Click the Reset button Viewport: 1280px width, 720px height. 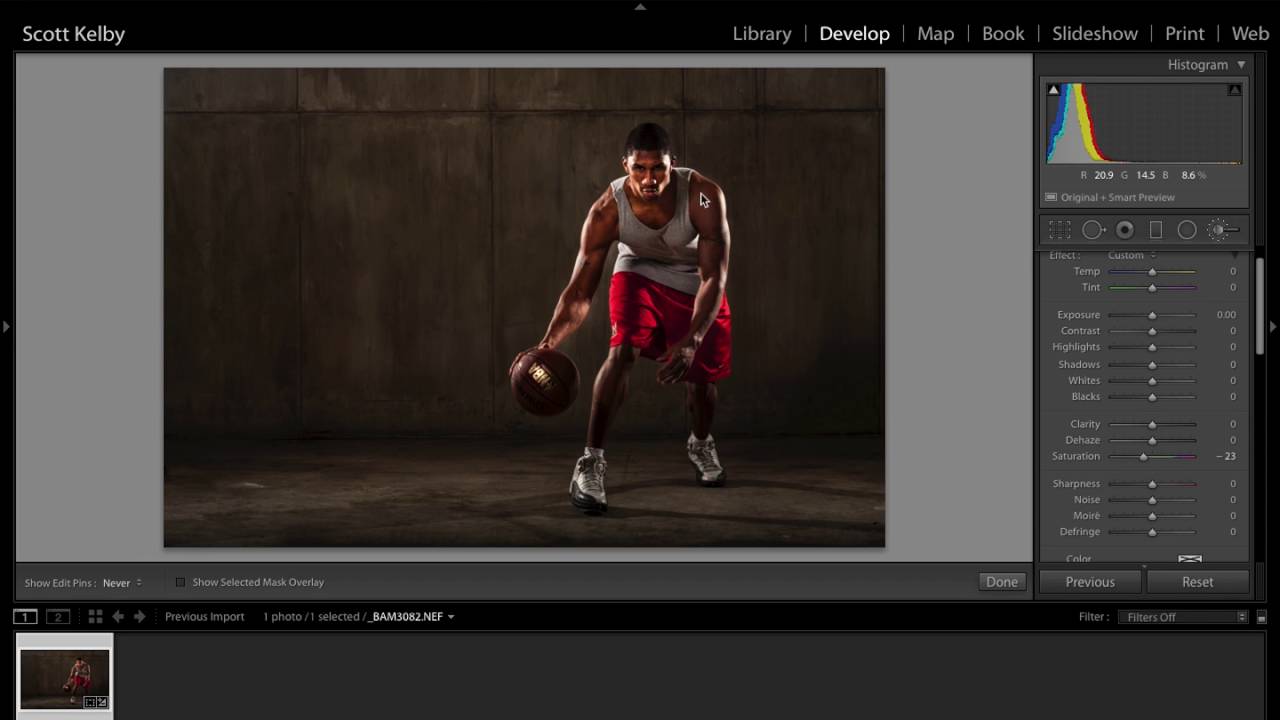1197,582
